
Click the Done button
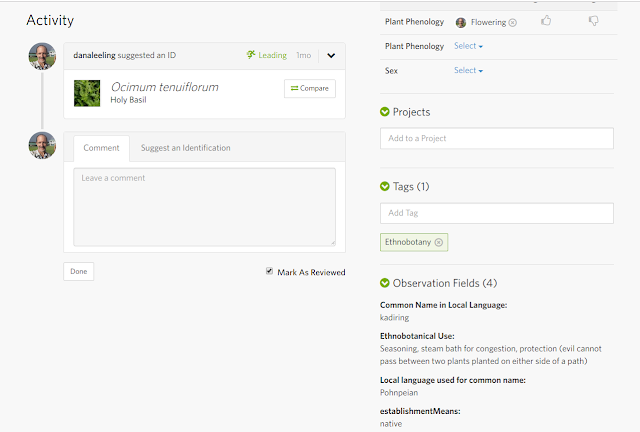[x=78, y=271]
